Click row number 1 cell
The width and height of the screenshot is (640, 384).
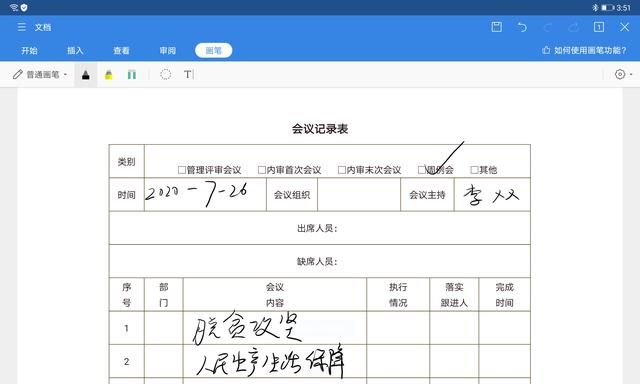(x=127, y=328)
